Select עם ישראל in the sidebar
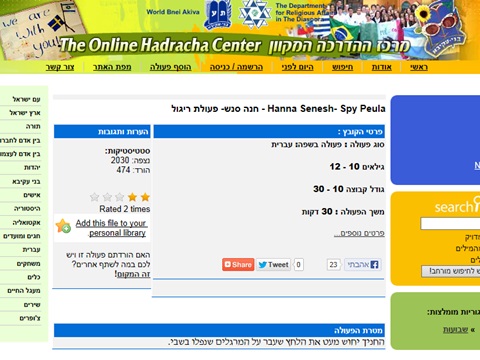This screenshot has width=480, height=360. (26, 99)
